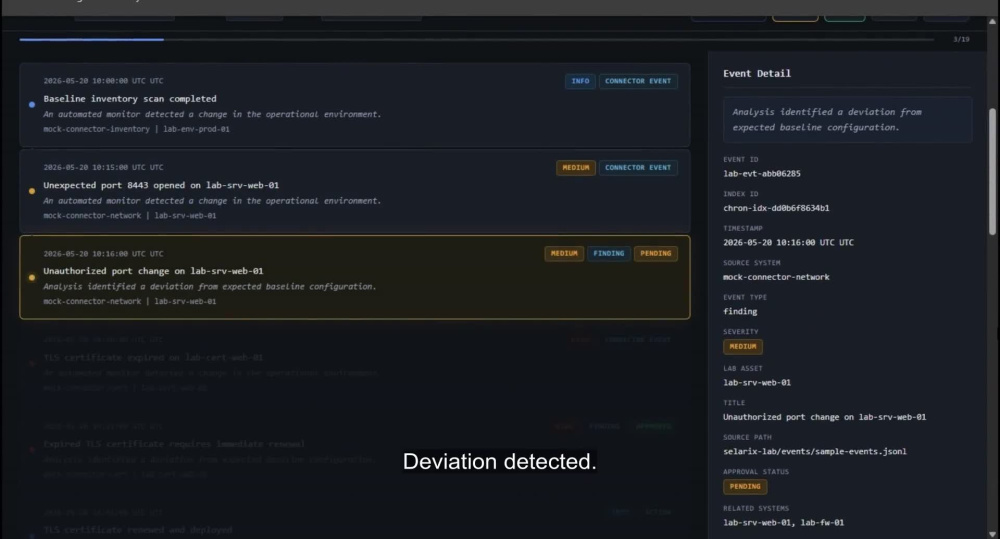Select the Unexpected port 8443 opened event title
The image size is (1000, 539).
click(x=161, y=185)
